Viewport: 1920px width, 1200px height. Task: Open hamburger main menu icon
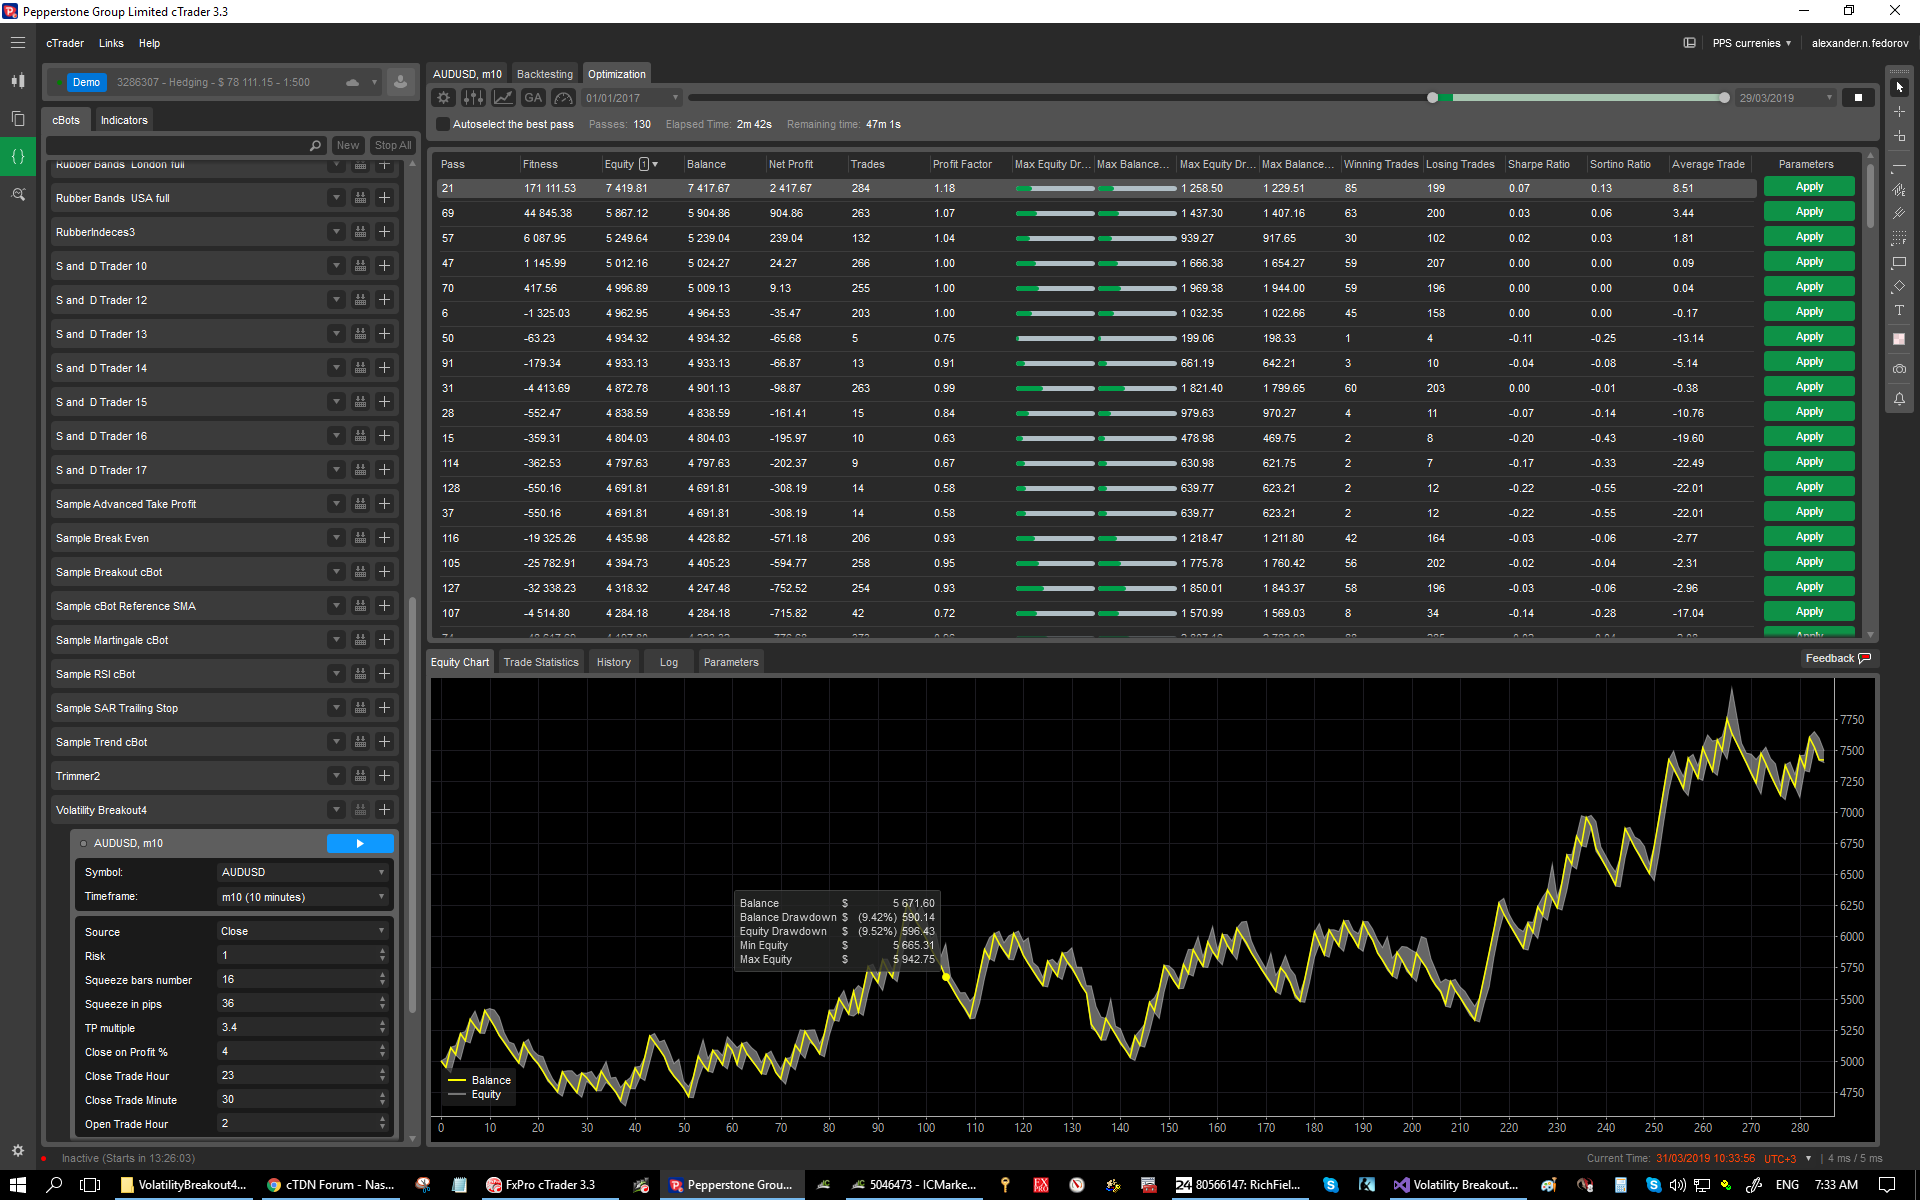point(18,43)
